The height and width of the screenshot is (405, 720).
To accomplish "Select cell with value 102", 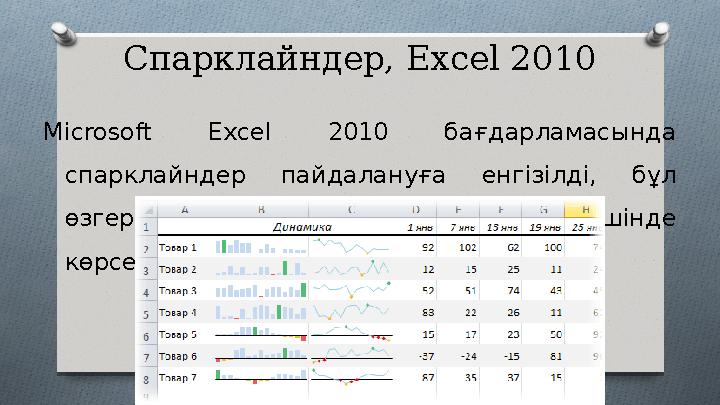I will [467, 248].
